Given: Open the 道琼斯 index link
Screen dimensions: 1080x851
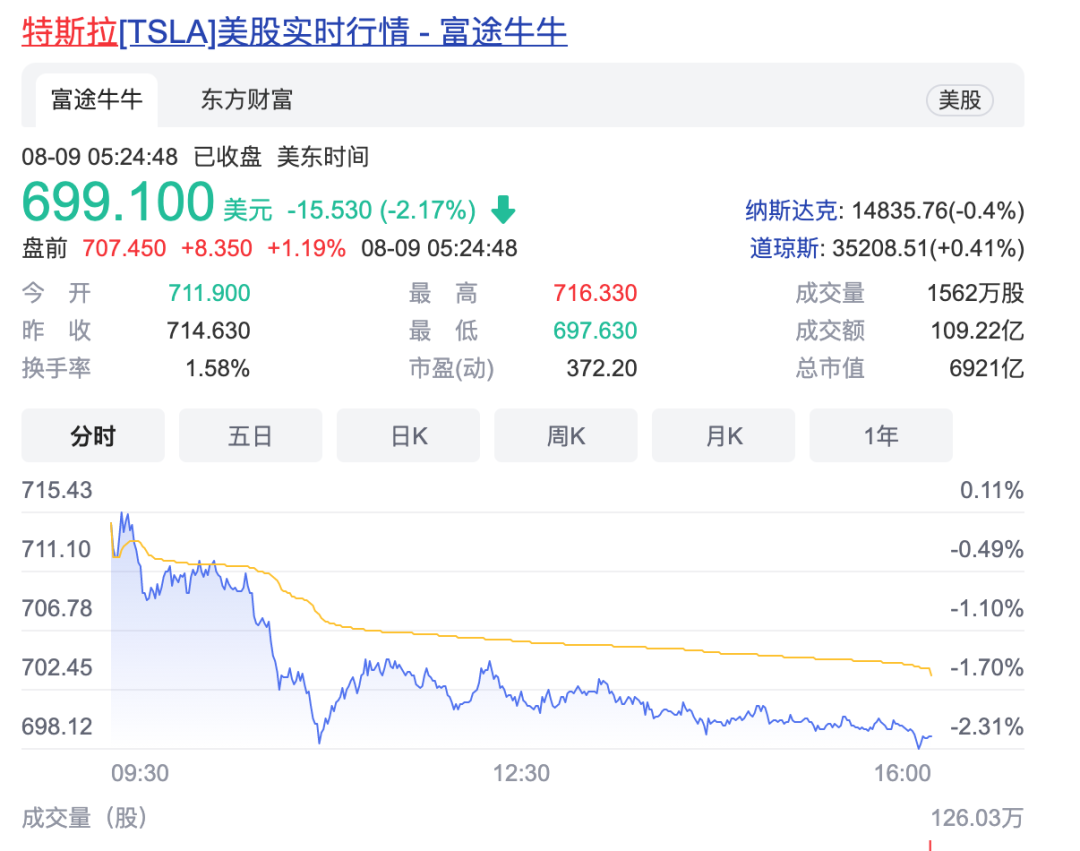Looking at the screenshot, I should pyautogui.click(x=785, y=249).
